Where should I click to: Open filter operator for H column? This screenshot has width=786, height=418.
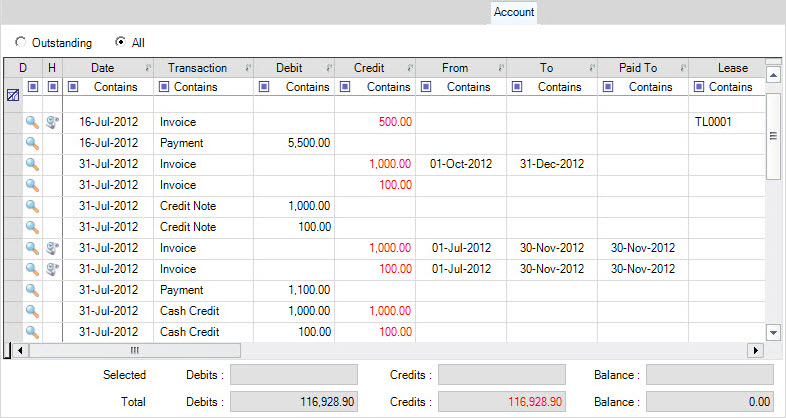coord(53,87)
